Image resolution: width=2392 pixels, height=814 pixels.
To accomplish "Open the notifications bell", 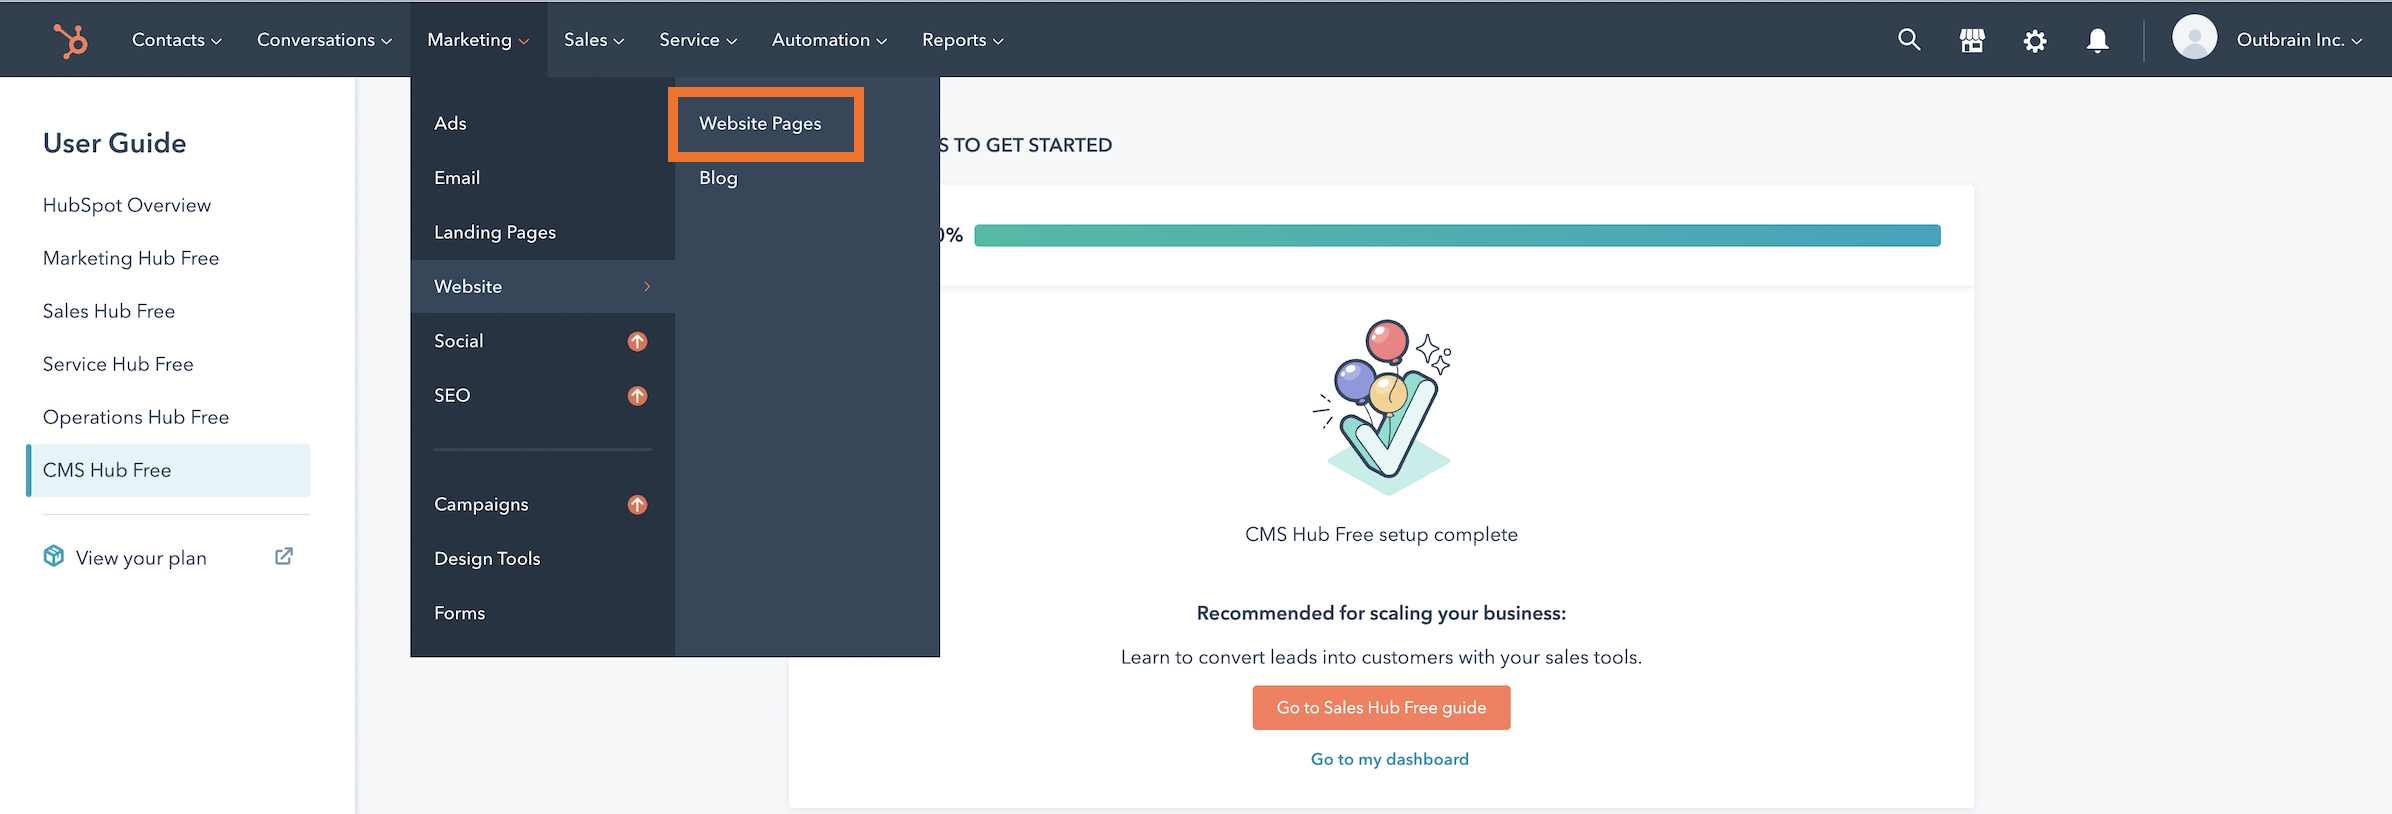I will pos(2098,40).
